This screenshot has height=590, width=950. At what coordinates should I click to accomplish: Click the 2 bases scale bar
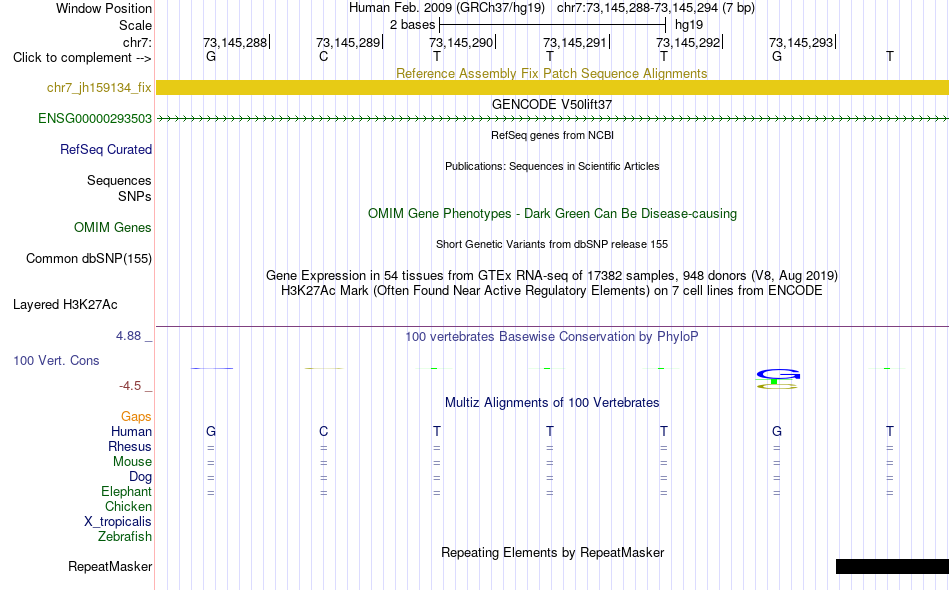pyautogui.click(x=553, y=25)
